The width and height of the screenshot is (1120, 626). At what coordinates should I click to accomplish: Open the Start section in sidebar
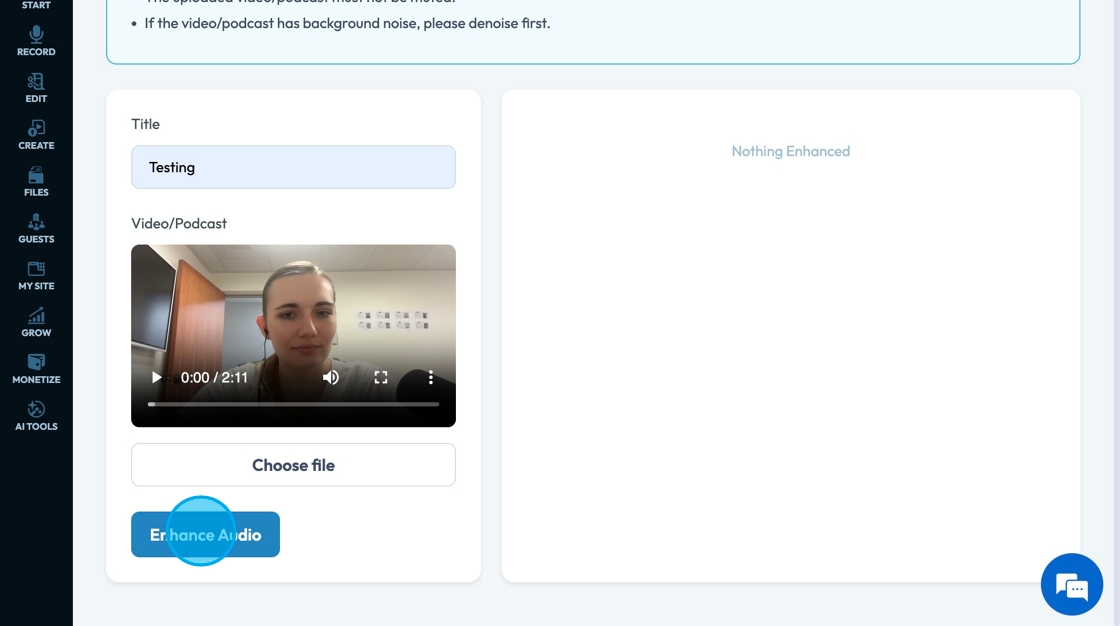36,5
